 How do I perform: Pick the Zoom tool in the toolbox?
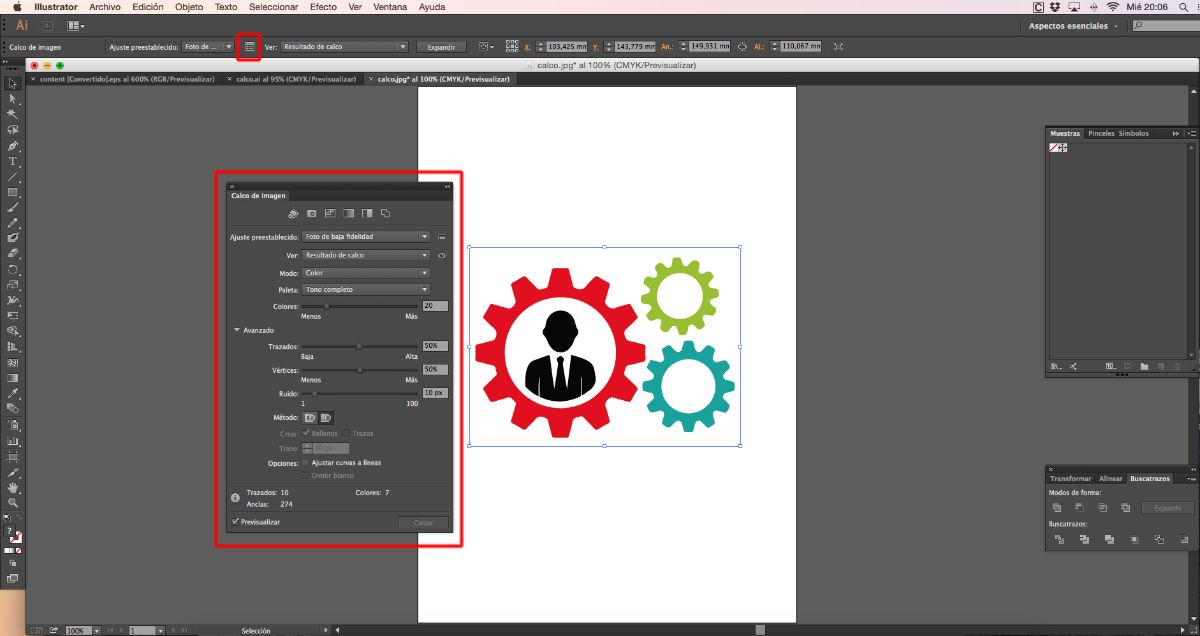click(13, 503)
